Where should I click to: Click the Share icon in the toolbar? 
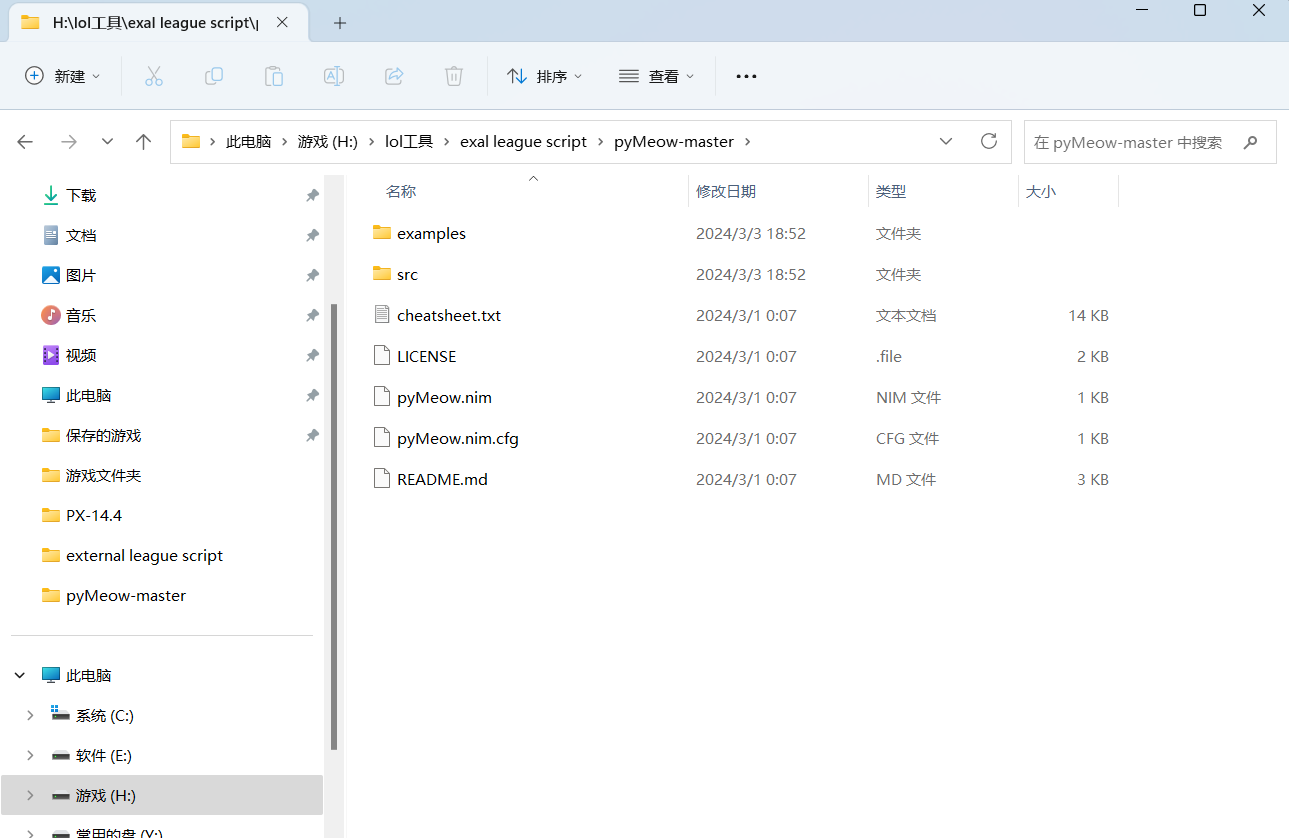(x=393, y=76)
